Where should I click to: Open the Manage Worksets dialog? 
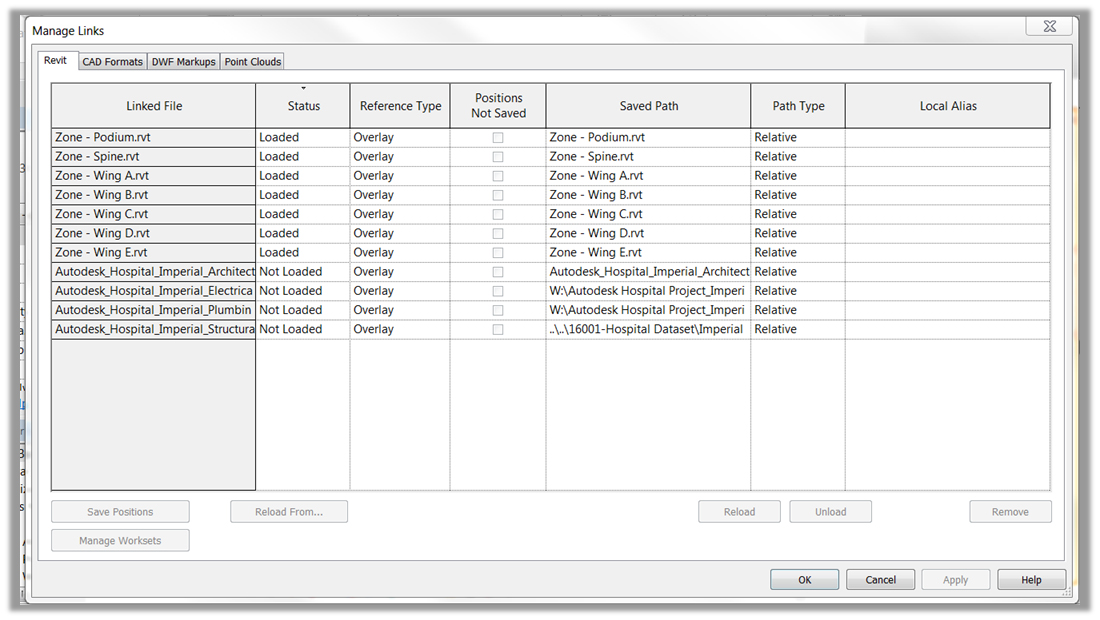coord(120,540)
